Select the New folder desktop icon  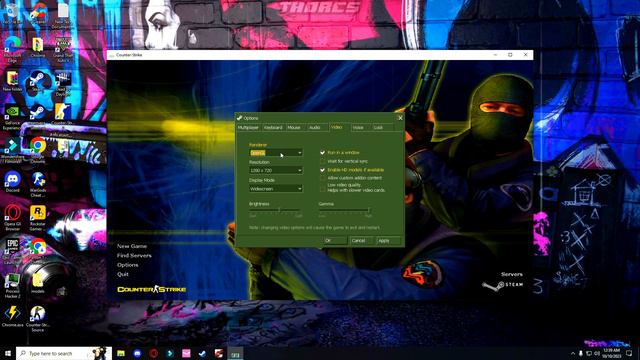click(x=12, y=81)
